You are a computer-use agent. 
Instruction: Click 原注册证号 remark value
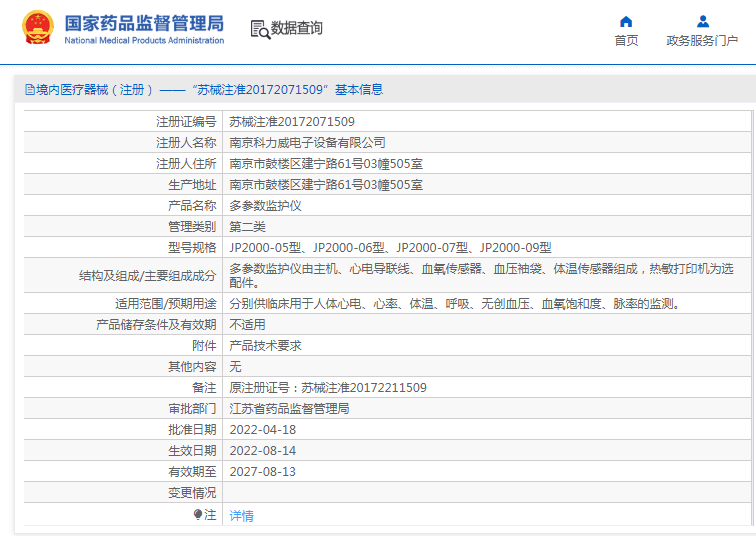(328, 388)
